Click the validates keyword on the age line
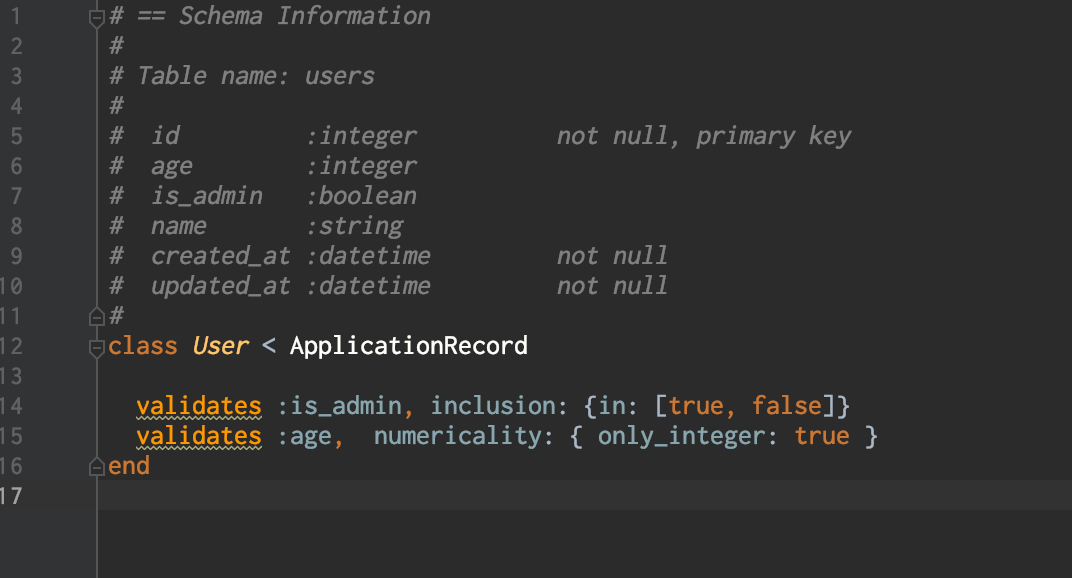 point(199,436)
